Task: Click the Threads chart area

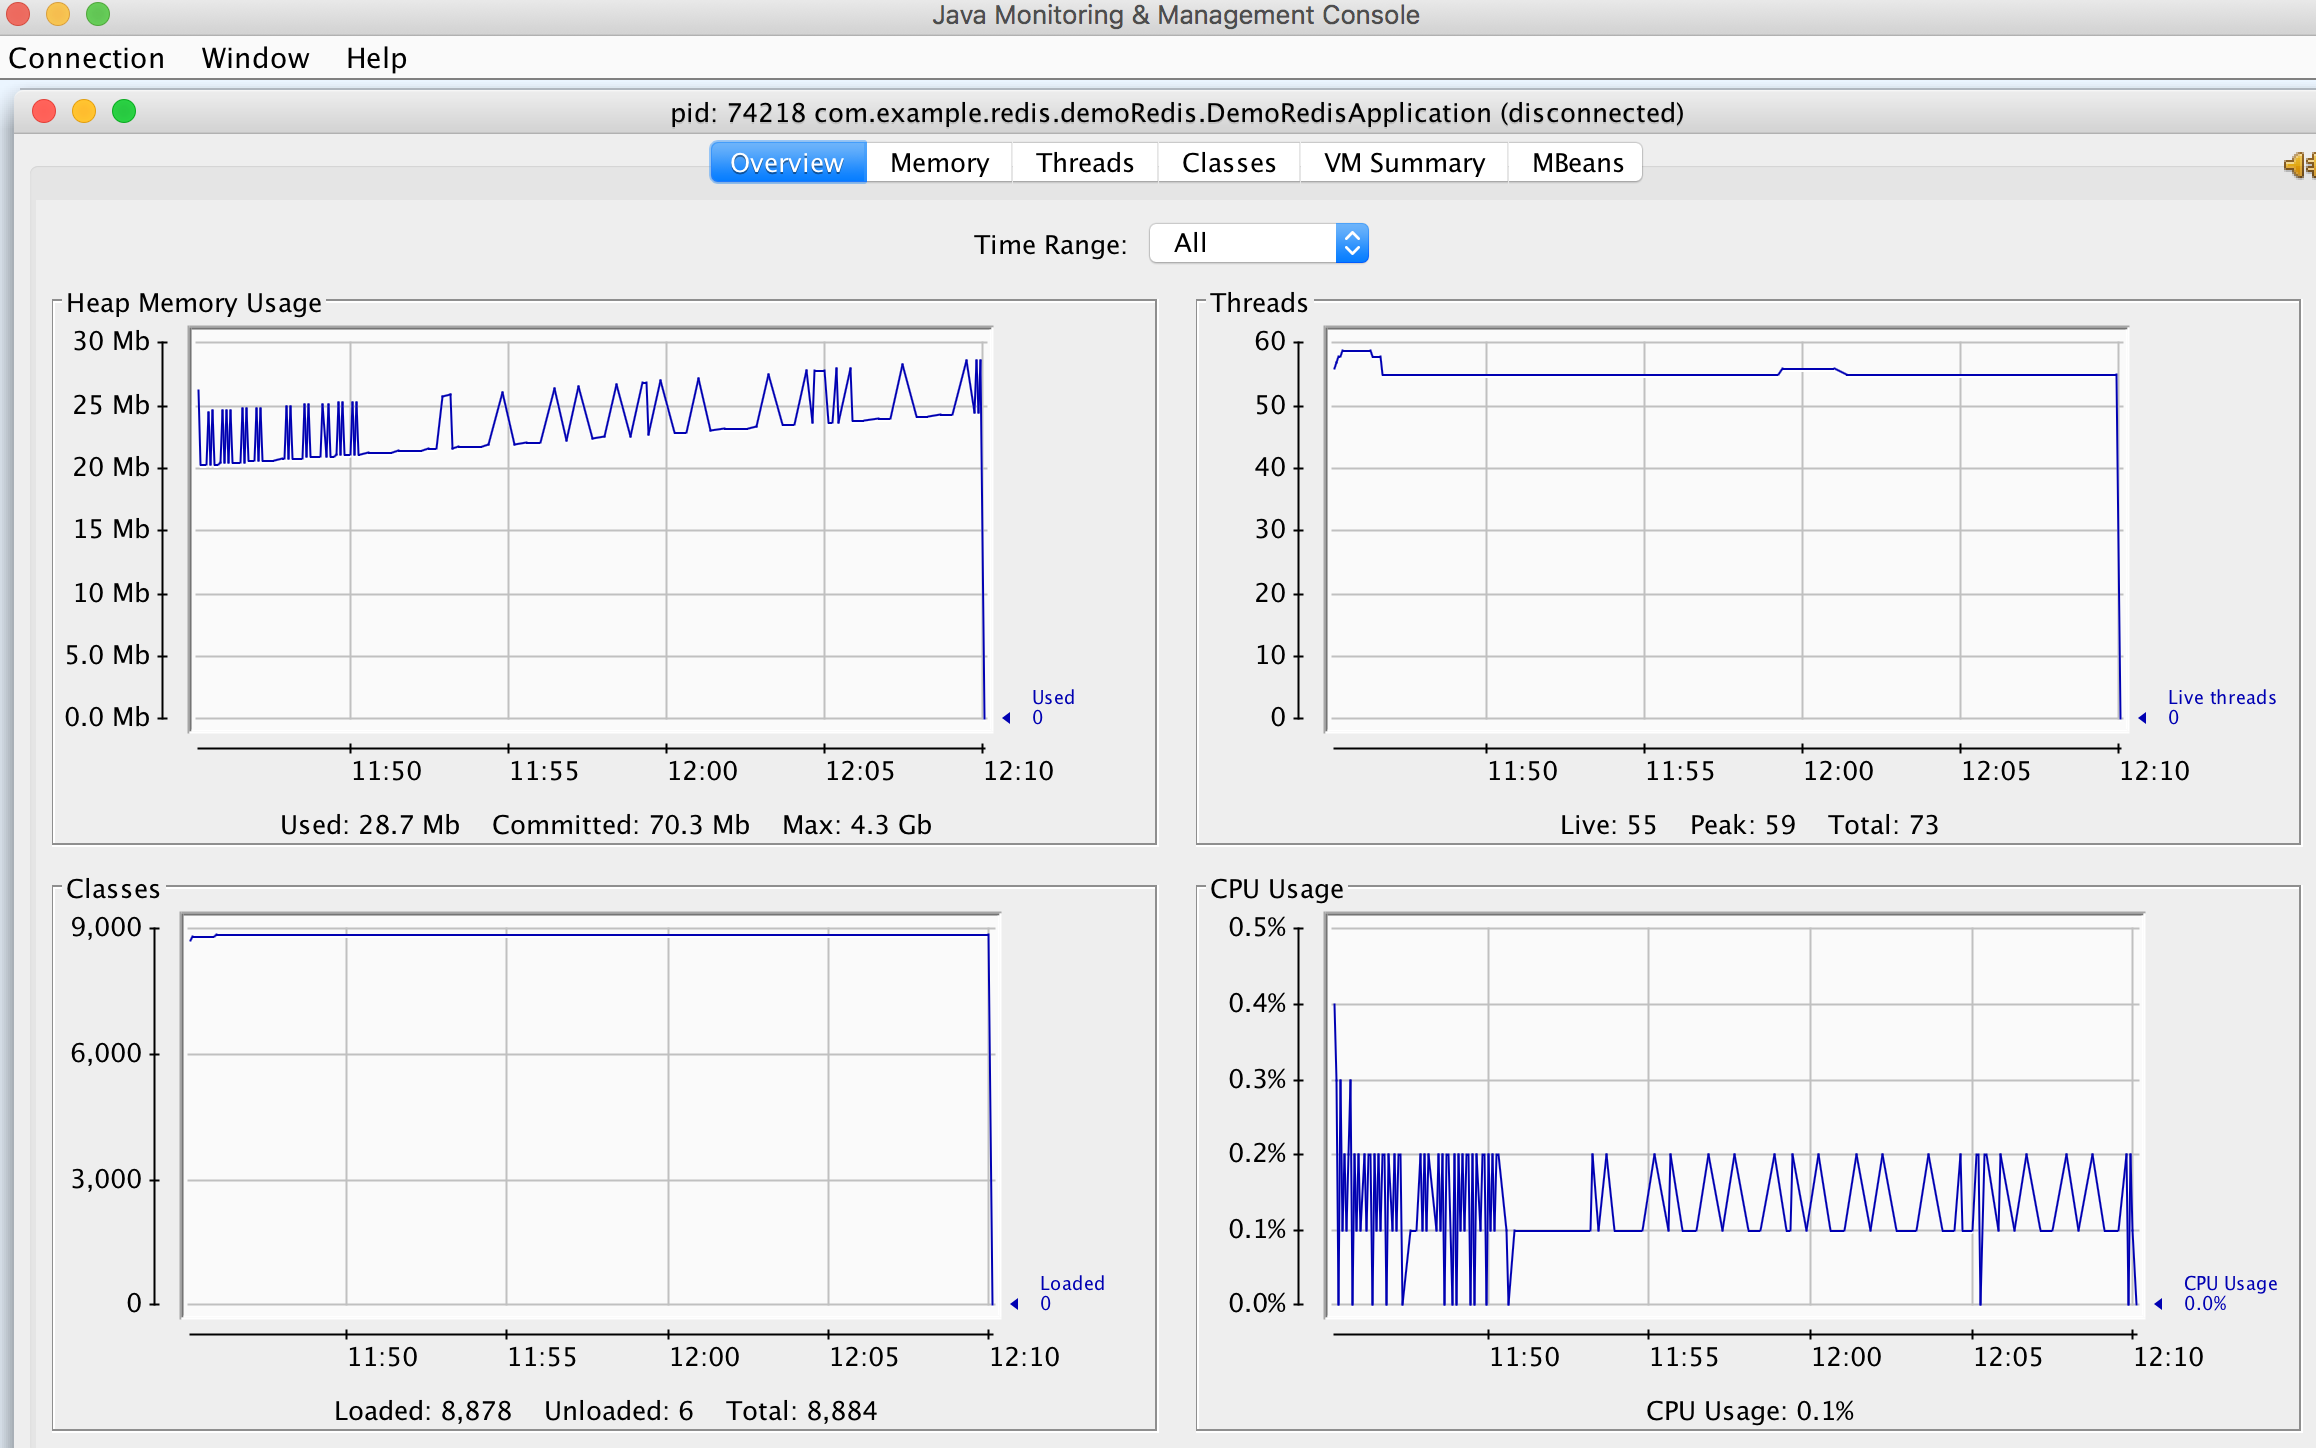Action: click(x=1726, y=530)
